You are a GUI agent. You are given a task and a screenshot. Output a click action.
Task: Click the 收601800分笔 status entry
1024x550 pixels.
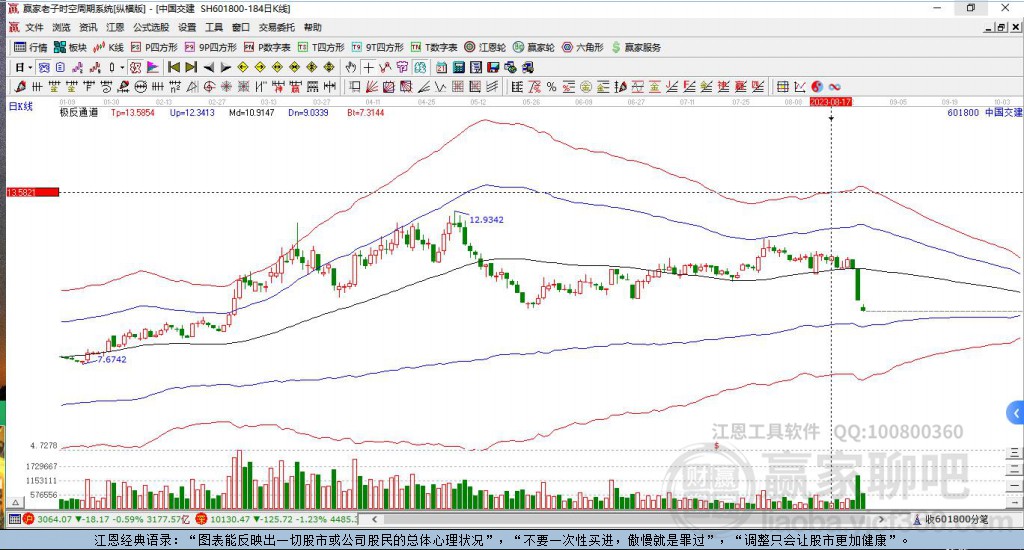click(x=951, y=519)
